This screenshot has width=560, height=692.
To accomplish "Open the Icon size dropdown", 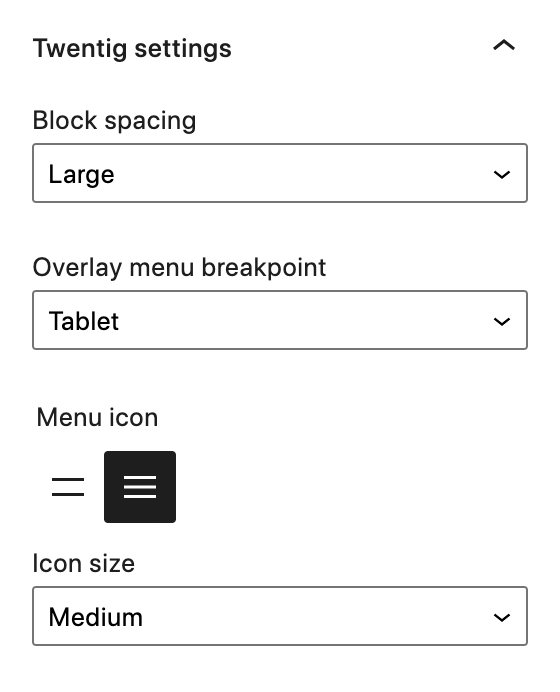I will pyautogui.click(x=280, y=616).
